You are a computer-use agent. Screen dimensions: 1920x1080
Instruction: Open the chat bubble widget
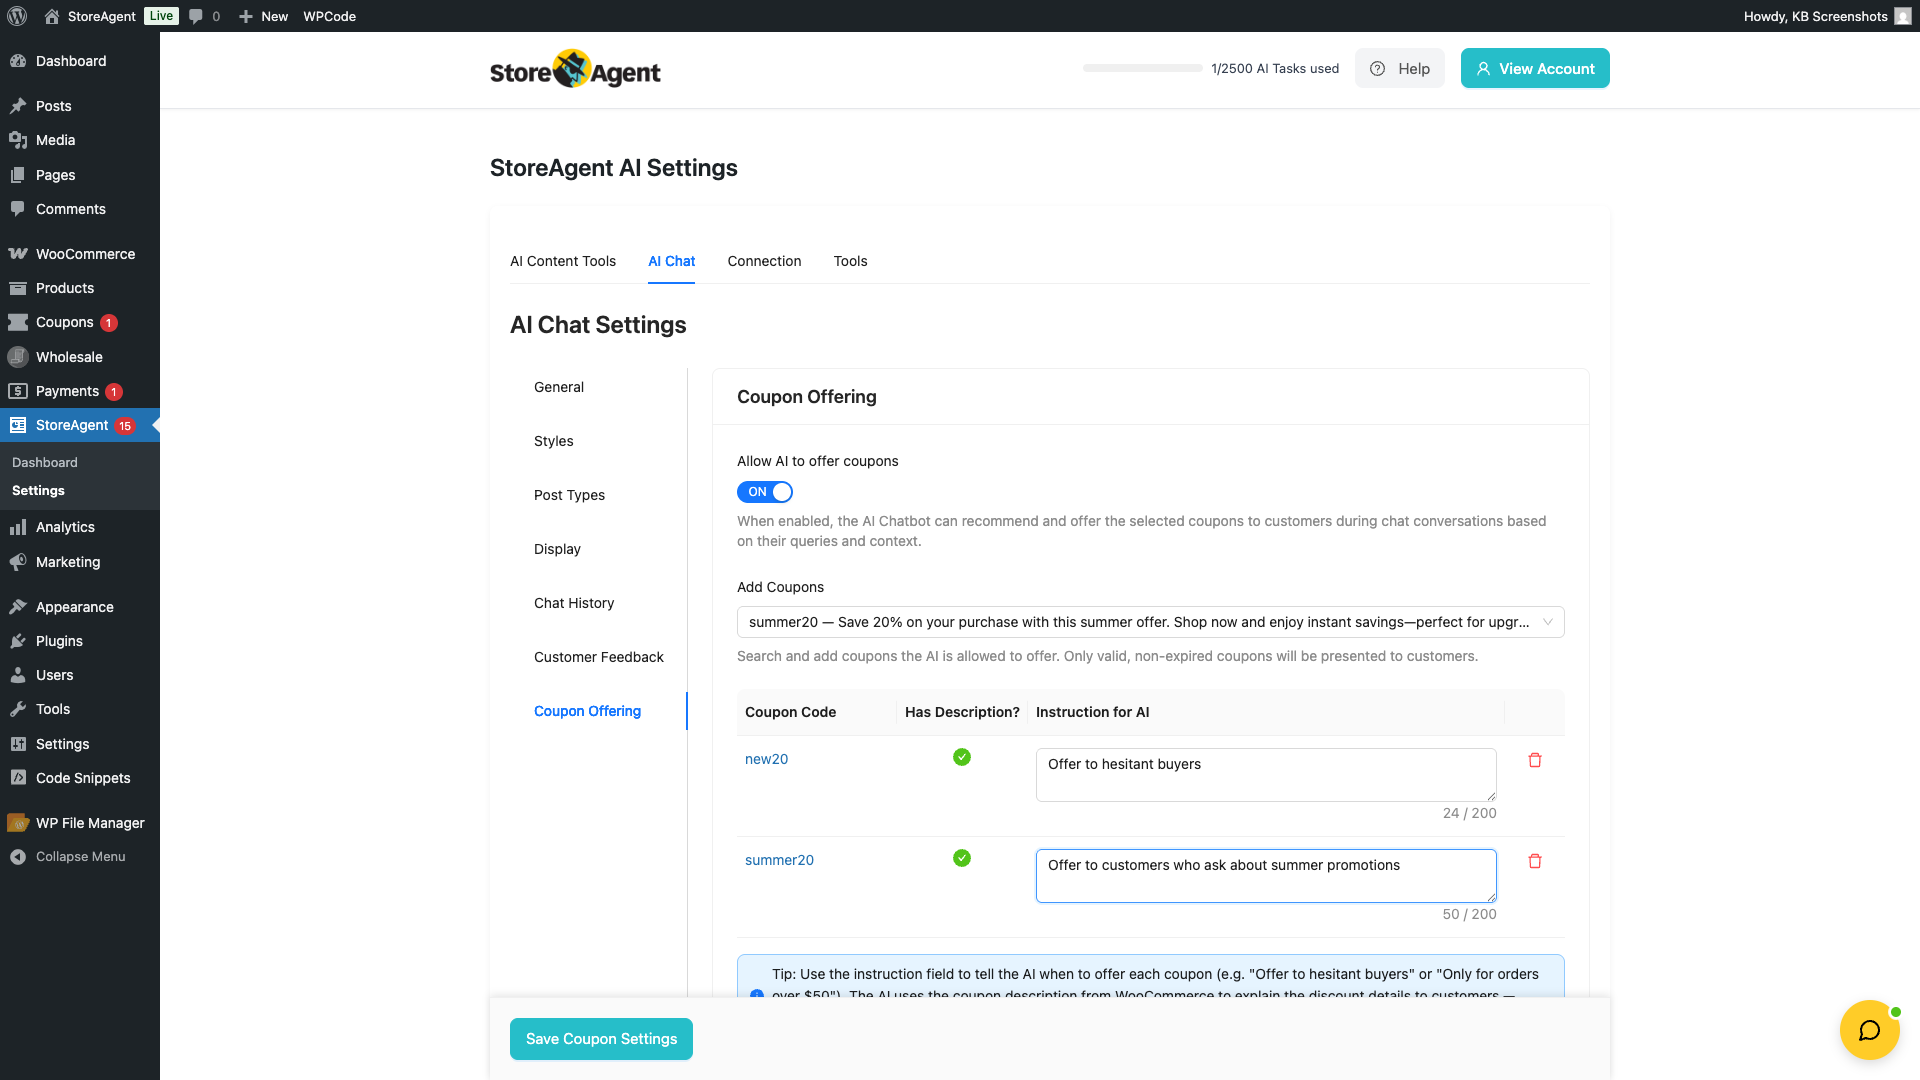1869,1030
